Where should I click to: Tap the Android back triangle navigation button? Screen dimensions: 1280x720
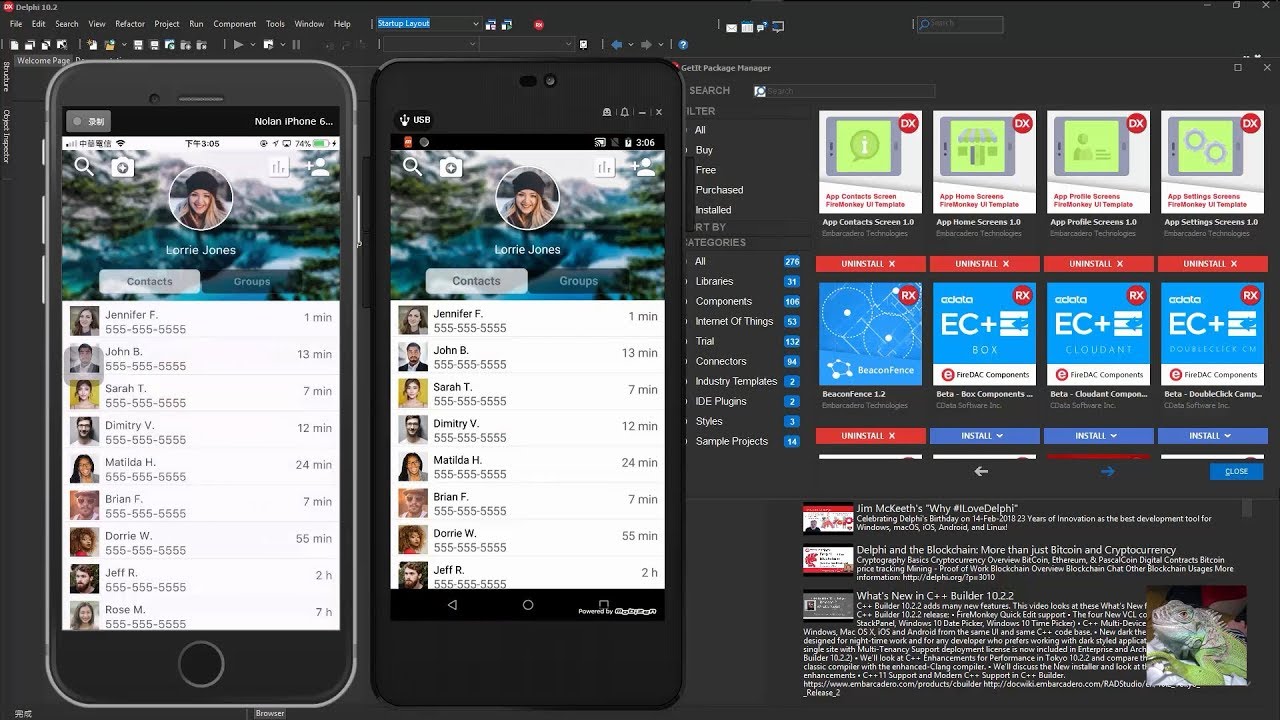tap(452, 605)
